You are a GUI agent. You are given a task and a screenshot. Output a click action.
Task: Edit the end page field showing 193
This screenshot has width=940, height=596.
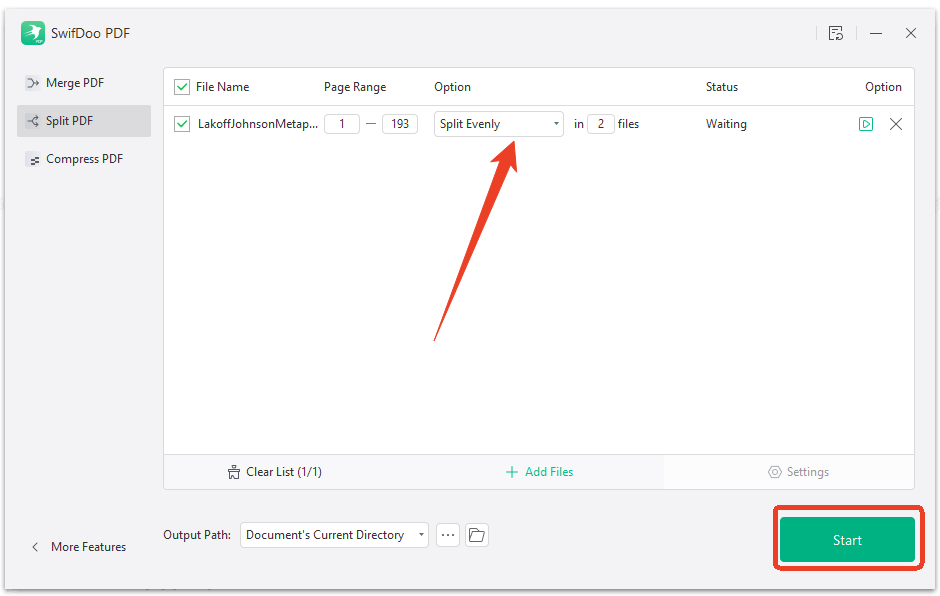(x=400, y=124)
